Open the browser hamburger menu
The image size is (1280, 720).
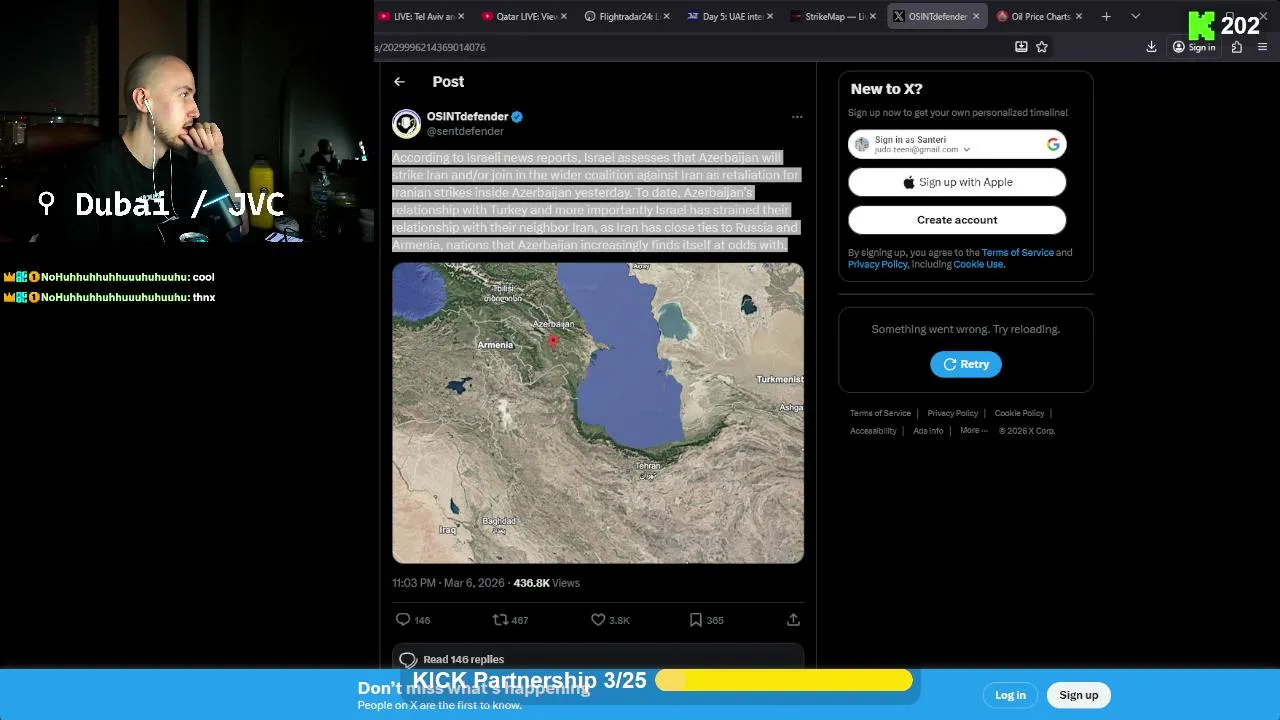point(1263,47)
